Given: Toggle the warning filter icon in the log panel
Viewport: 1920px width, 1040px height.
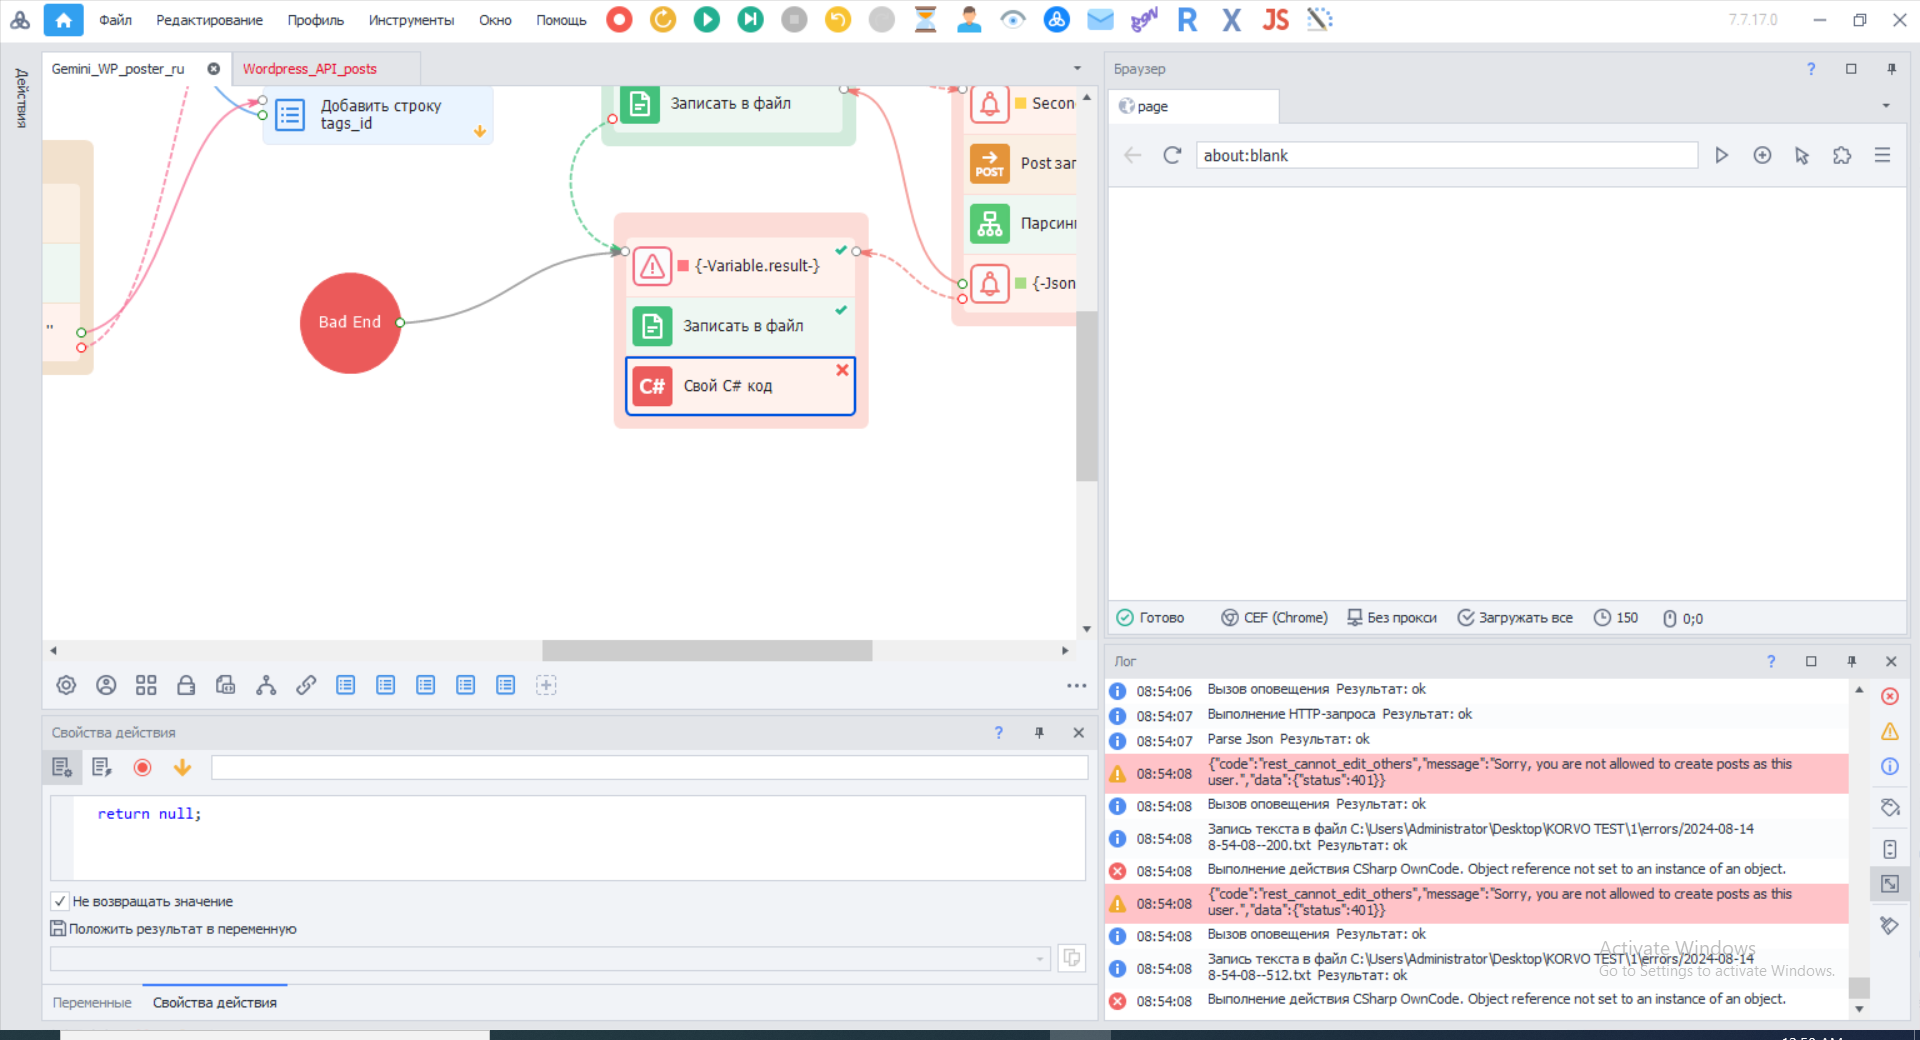Looking at the screenshot, I should coord(1890,731).
